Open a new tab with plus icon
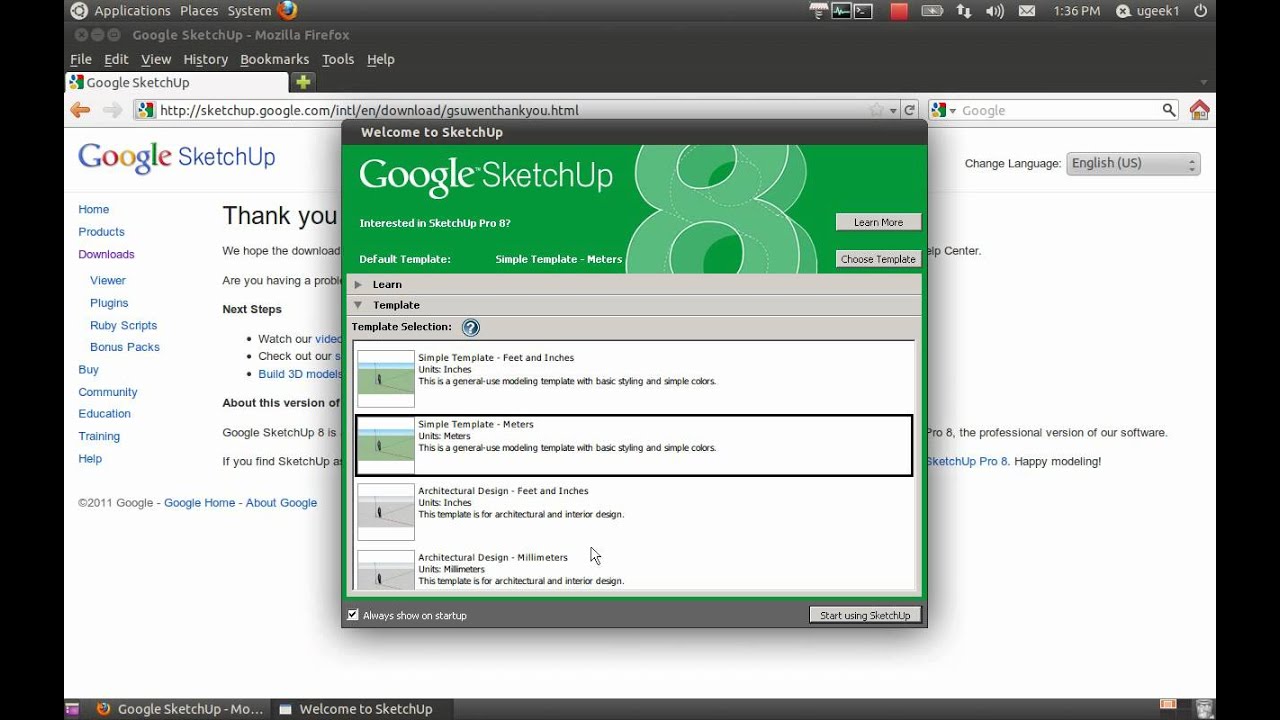This screenshot has width=1280, height=720. tap(303, 82)
